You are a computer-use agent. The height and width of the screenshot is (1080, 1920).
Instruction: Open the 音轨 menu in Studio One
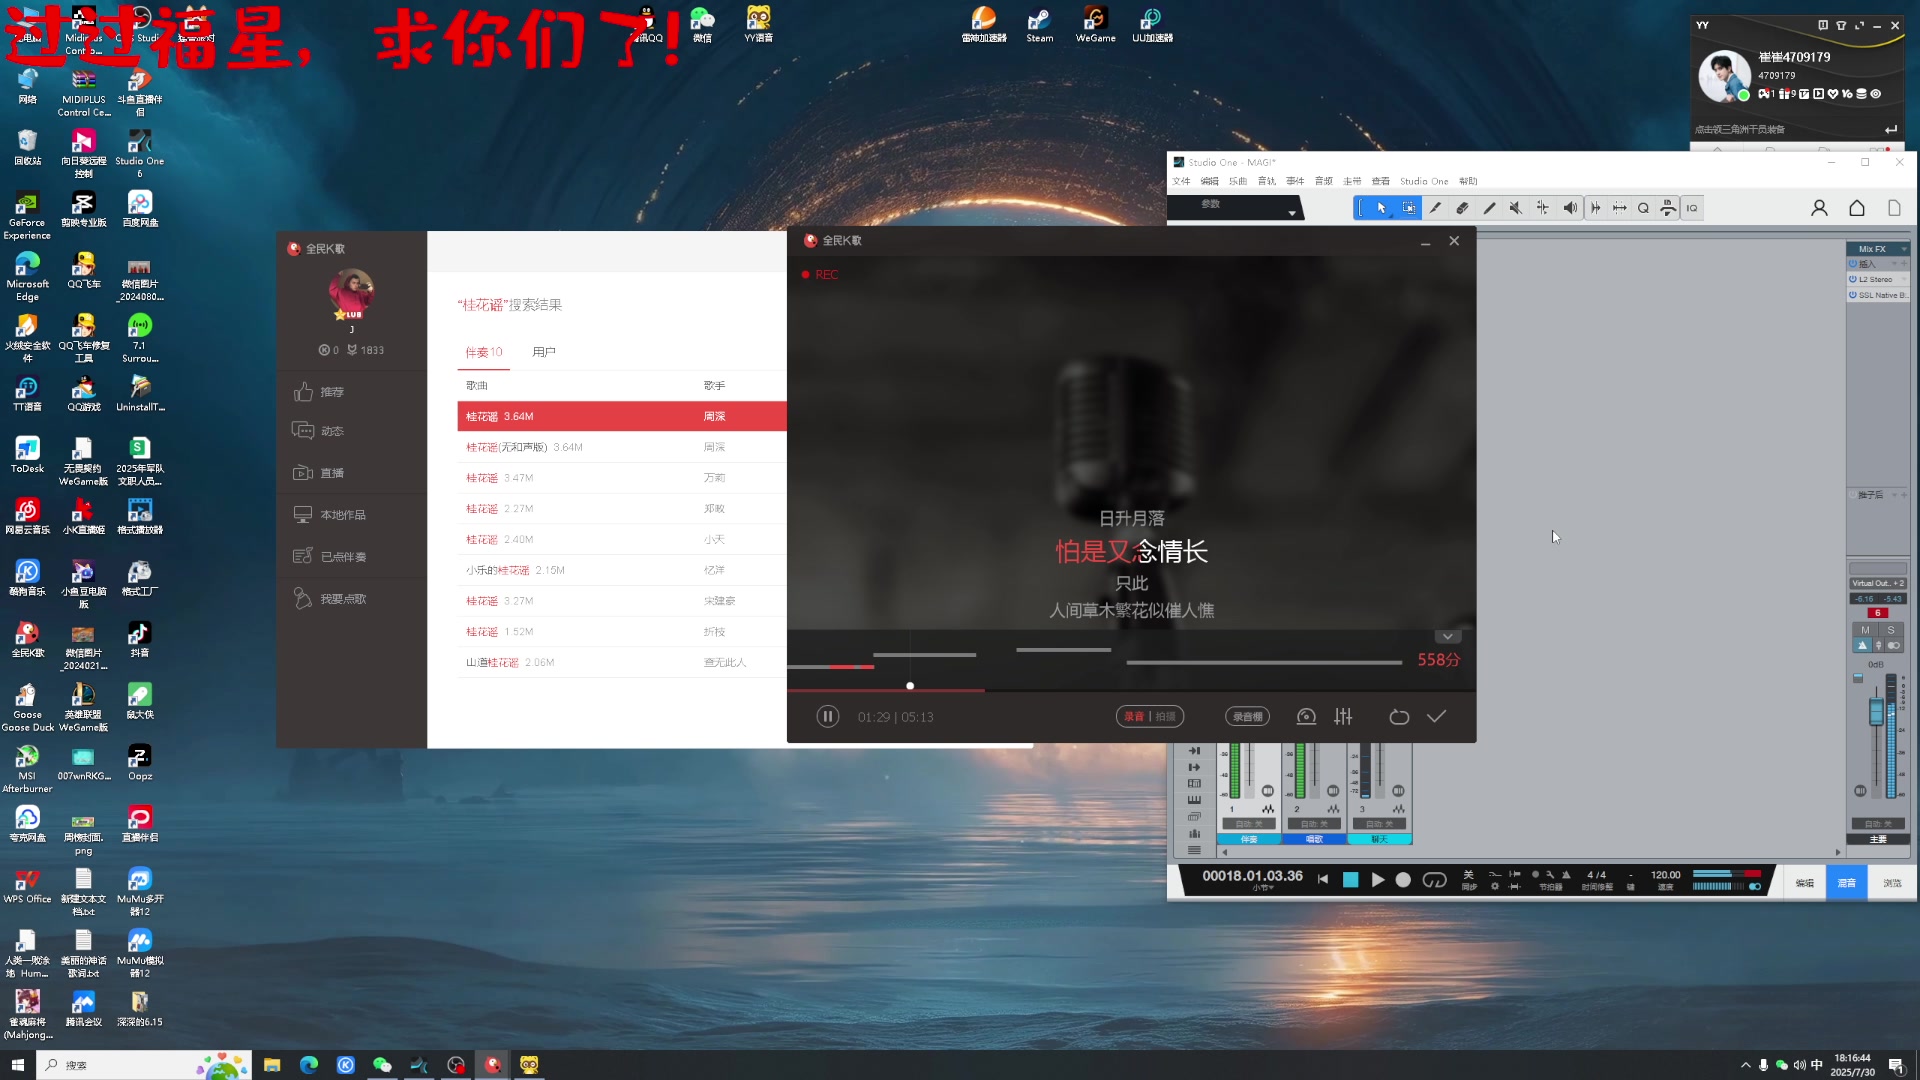(1267, 181)
